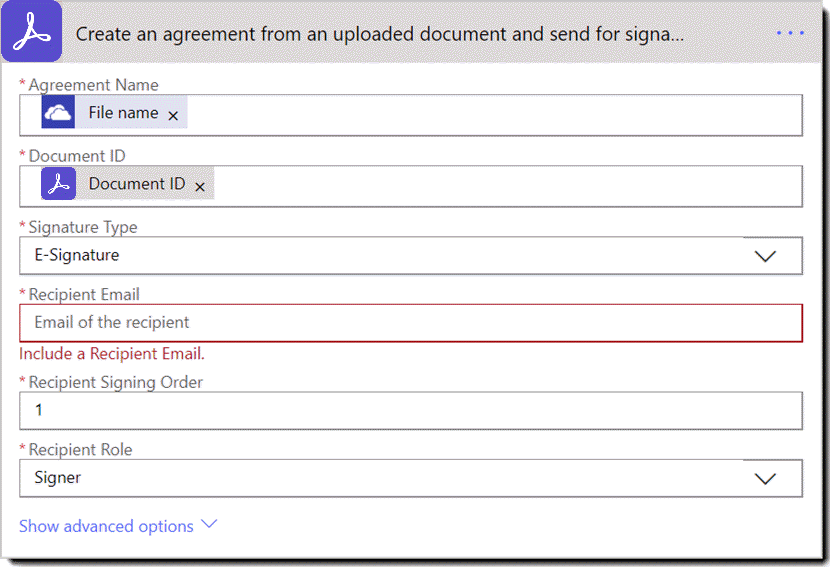Select the Document ID dynamic content token
The height and width of the screenshot is (567, 830).
pyautogui.click(x=136, y=184)
